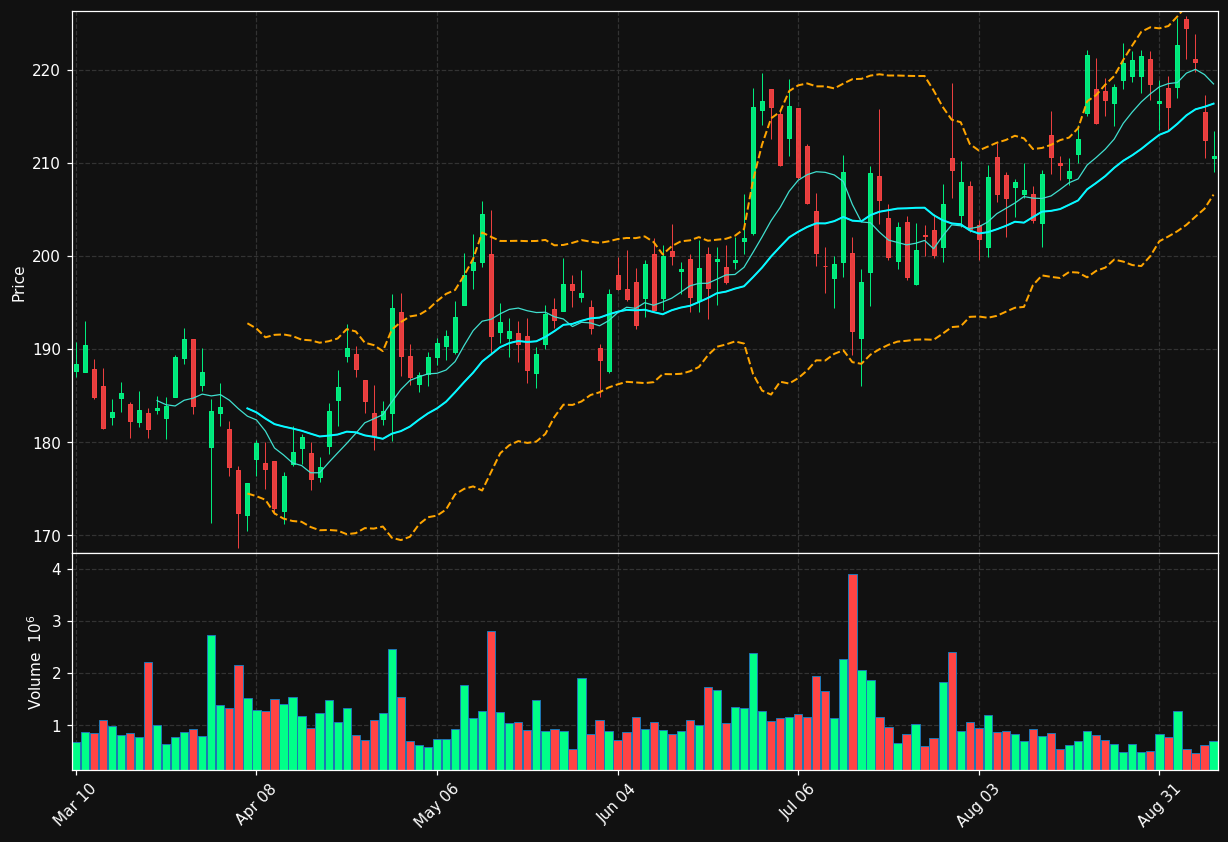Click the 'Jun 04' date label

[617, 806]
